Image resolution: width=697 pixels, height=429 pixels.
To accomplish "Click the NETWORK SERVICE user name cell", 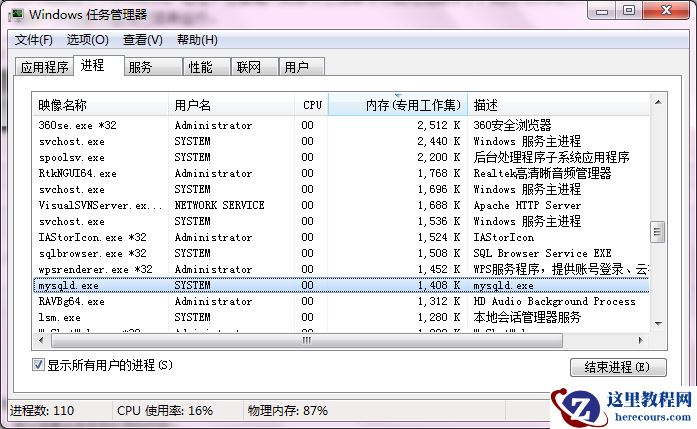I will pyautogui.click(x=219, y=205).
